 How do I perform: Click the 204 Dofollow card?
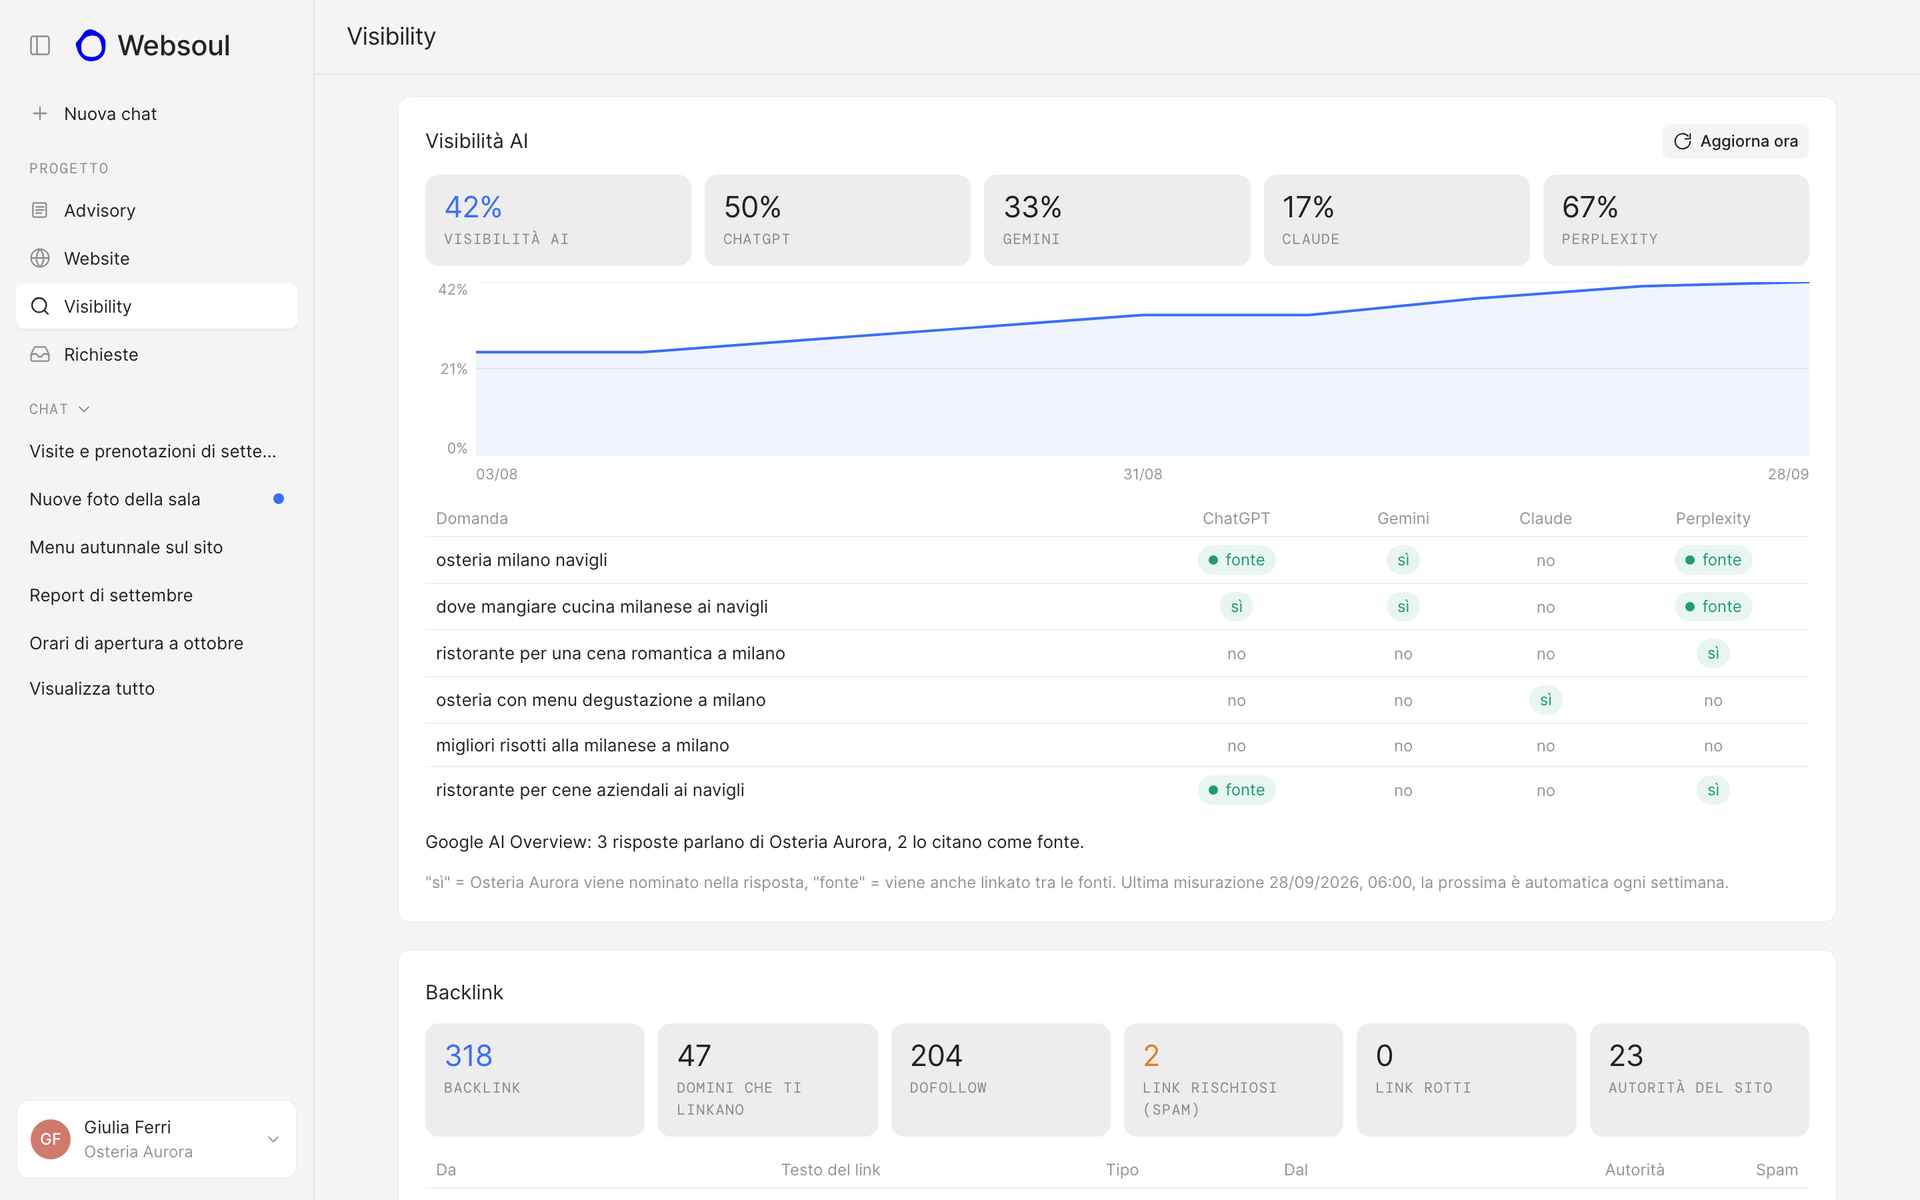click(x=1000, y=1079)
